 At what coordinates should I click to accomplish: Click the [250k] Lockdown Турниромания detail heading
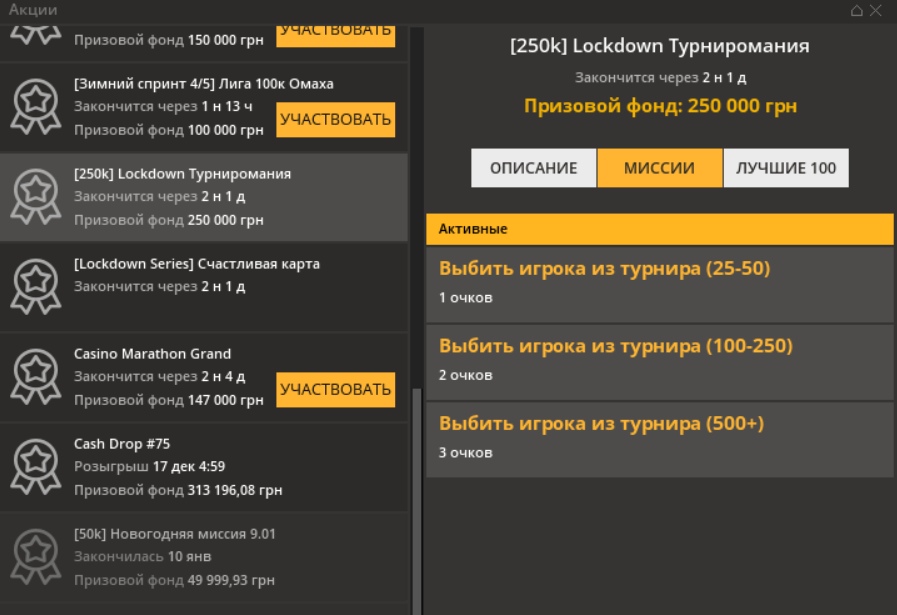click(660, 46)
